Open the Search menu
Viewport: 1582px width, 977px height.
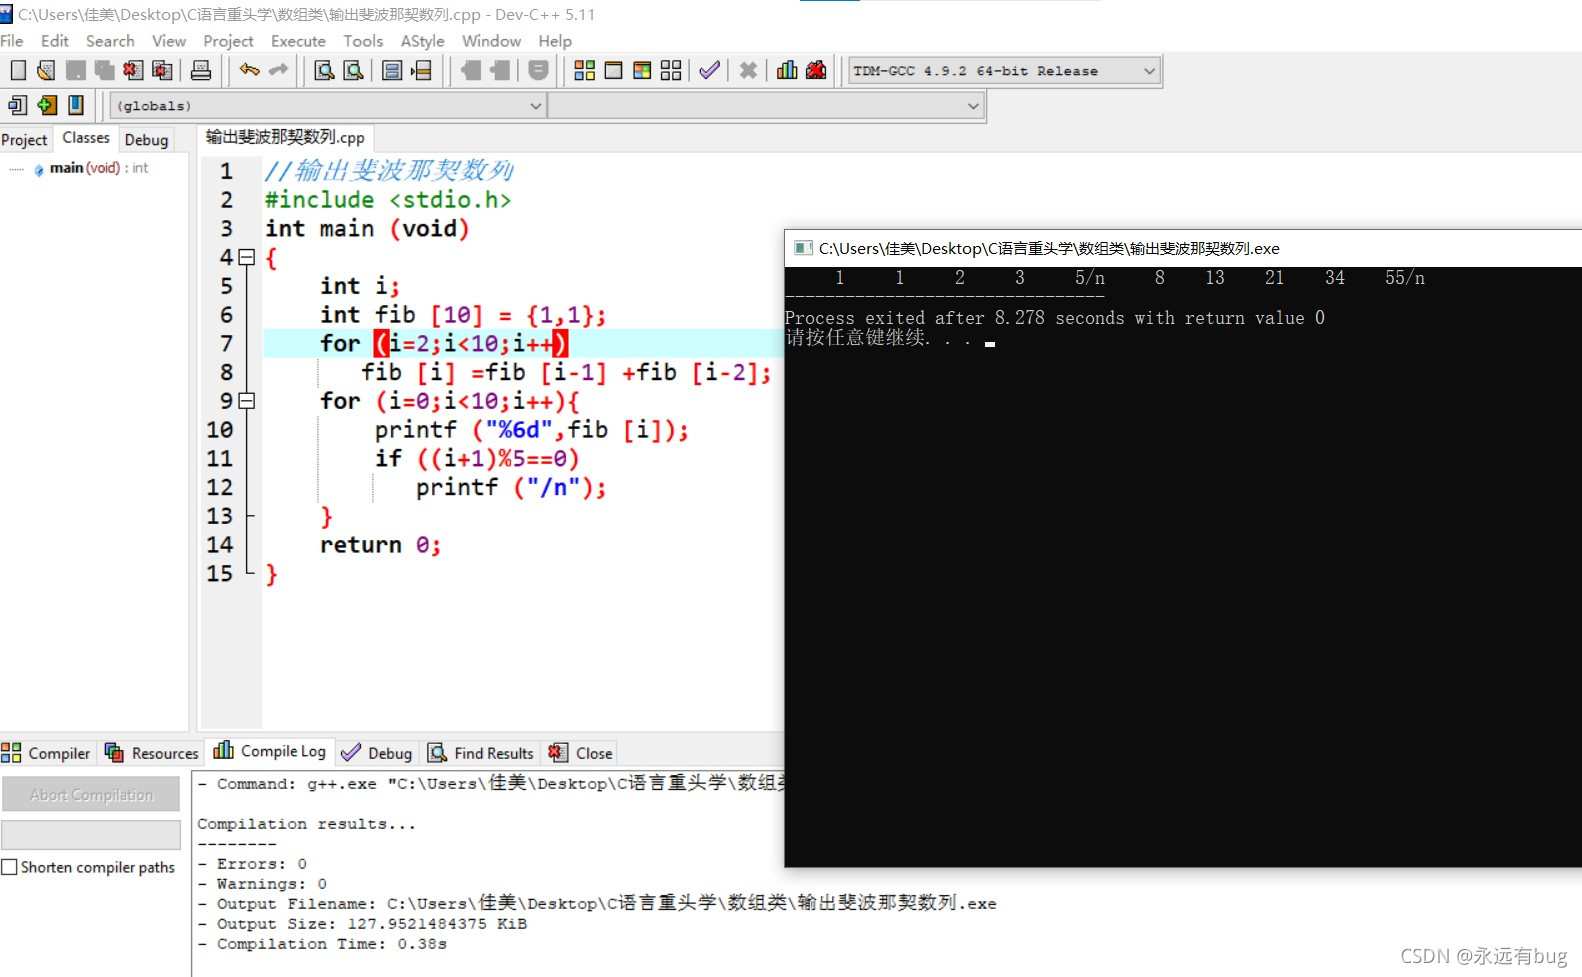click(x=110, y=41)
